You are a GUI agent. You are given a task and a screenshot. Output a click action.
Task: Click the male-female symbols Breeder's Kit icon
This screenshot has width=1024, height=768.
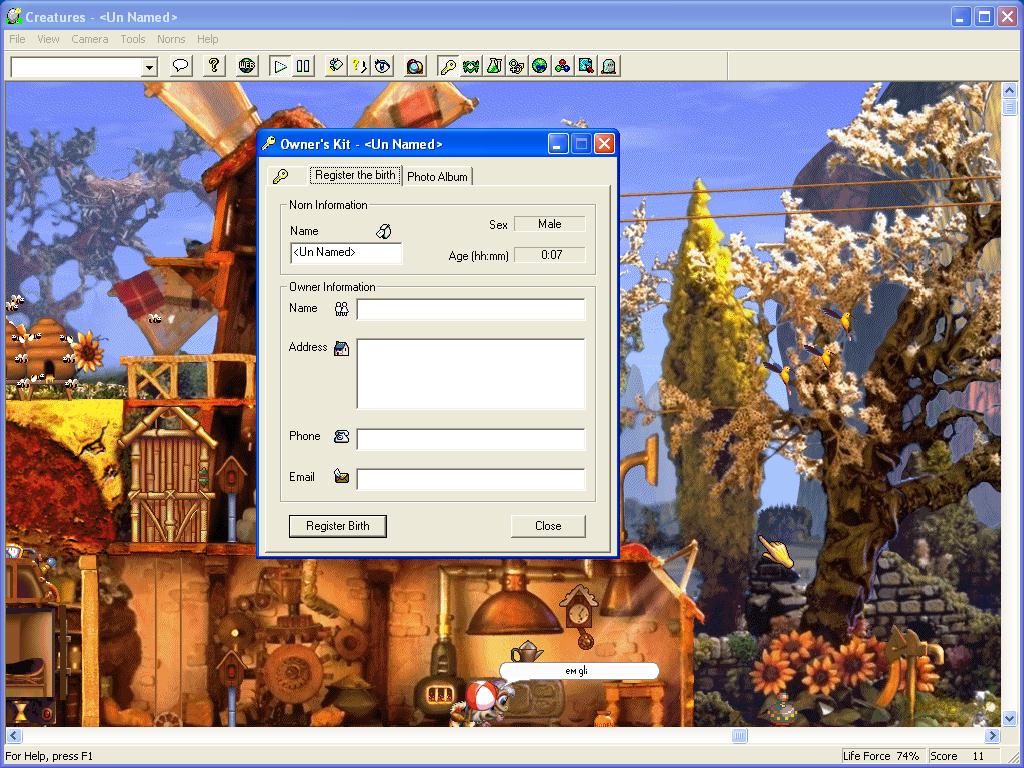(517, 66)
